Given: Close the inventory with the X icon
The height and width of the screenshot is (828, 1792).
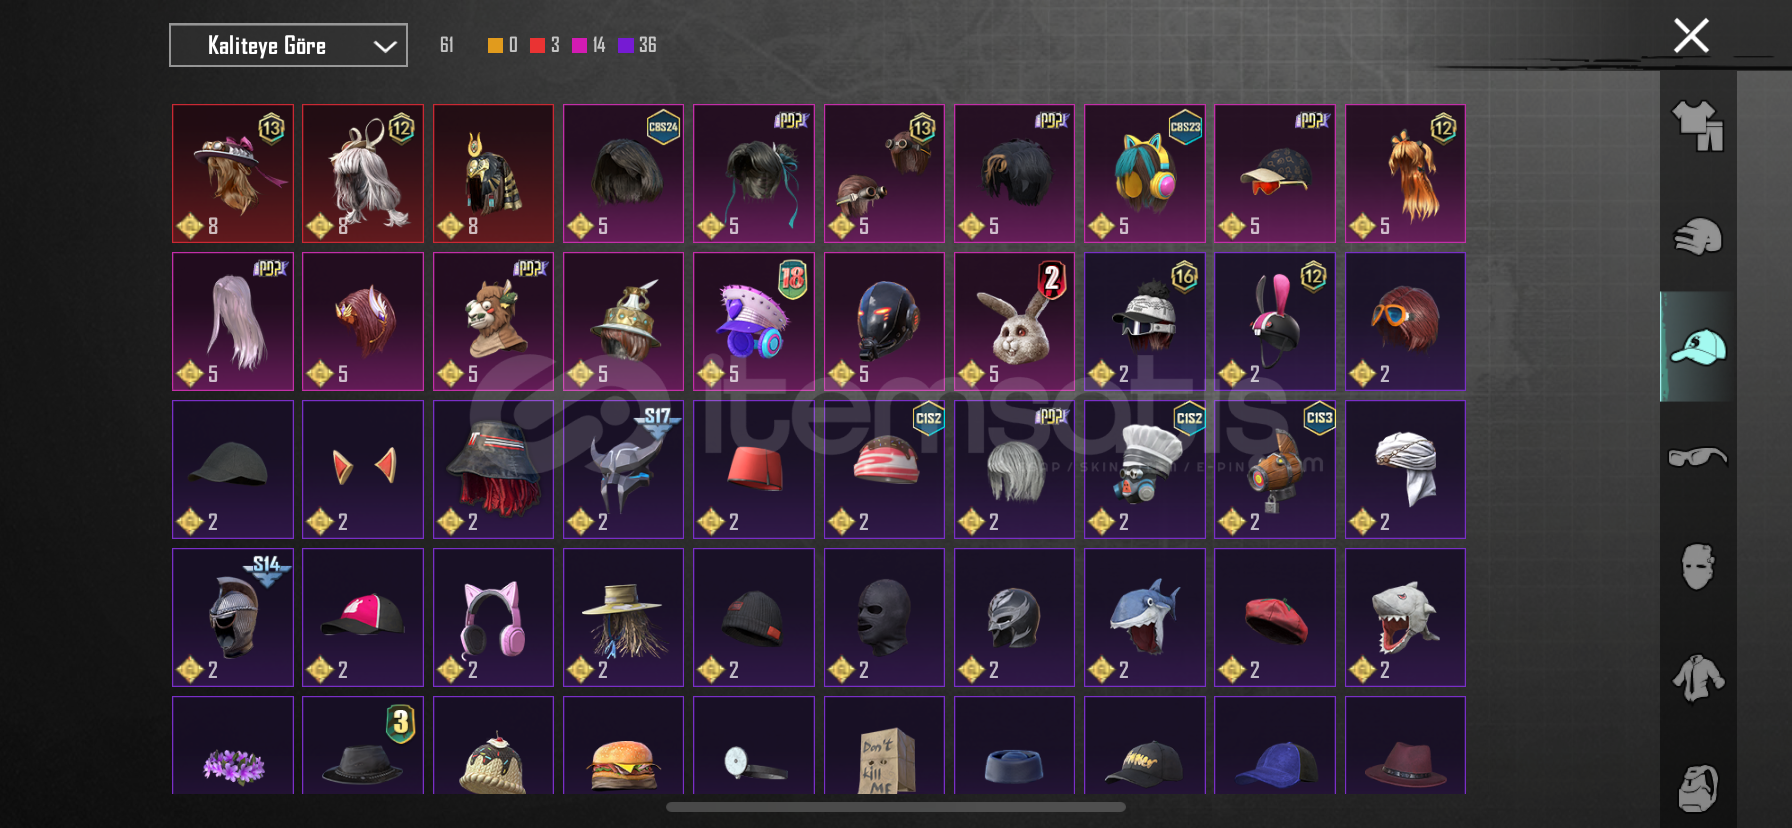Looking at the screenshot, I should point(1691,36).
